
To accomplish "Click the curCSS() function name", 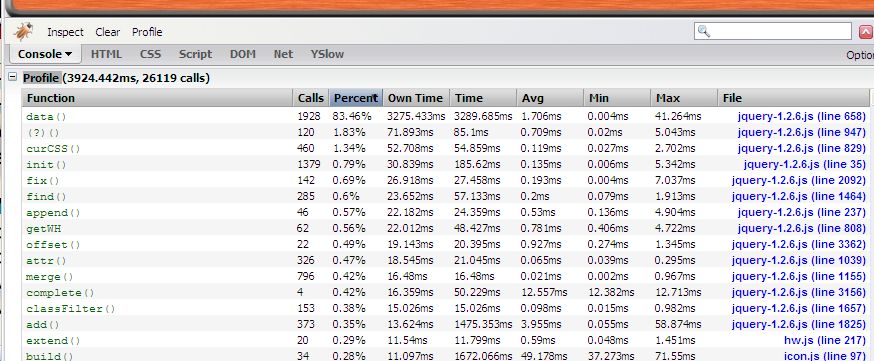I will click(x=53, y=149).
